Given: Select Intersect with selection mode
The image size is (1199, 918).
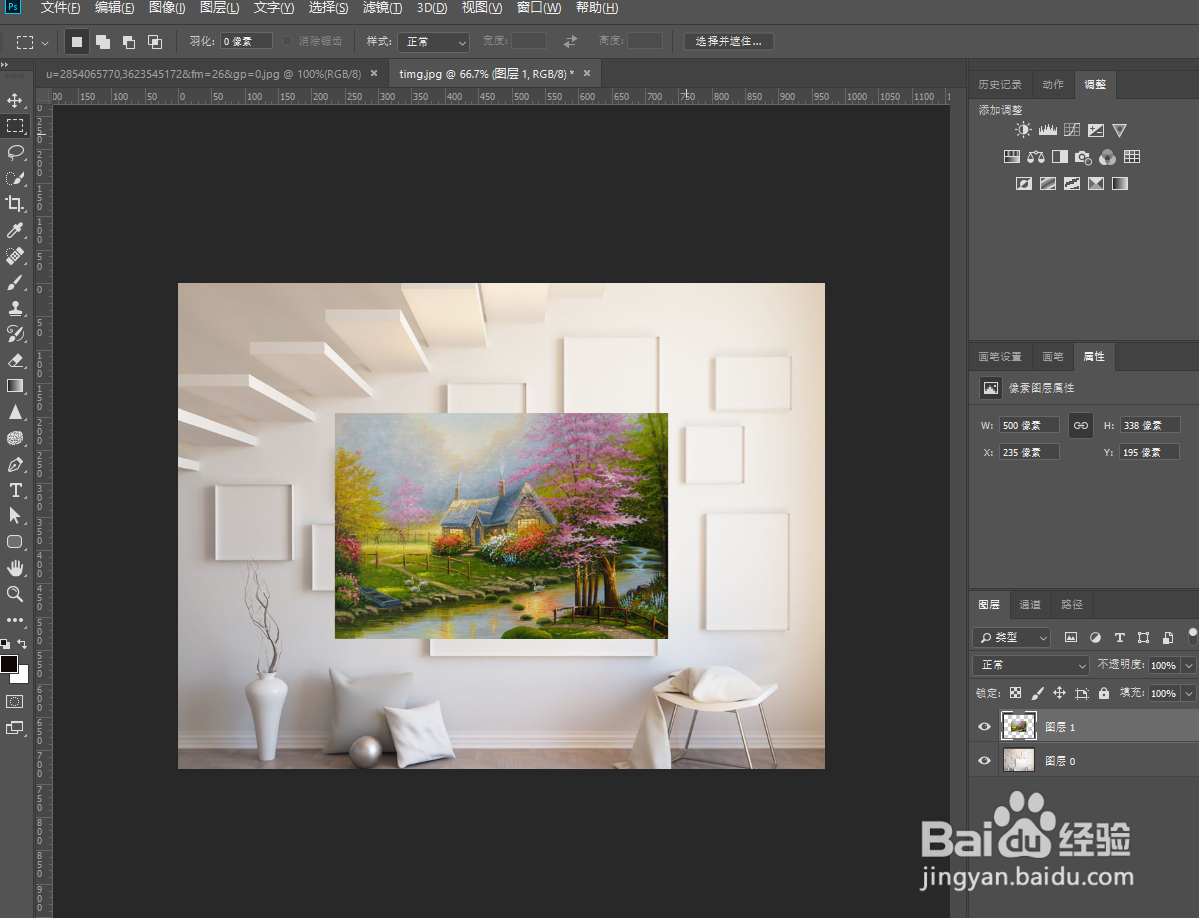Looking at the screenshot, I should tap(154, 42).
